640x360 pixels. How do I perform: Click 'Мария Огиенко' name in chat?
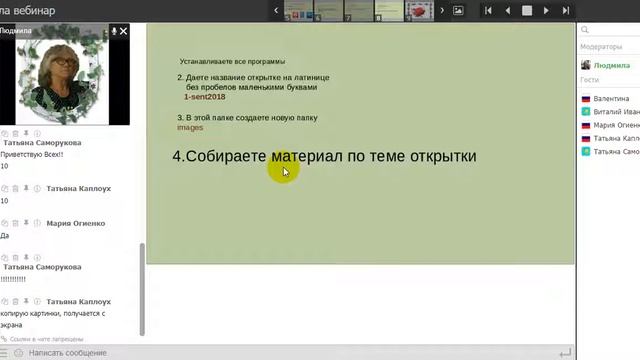click(x=76, y=223)
